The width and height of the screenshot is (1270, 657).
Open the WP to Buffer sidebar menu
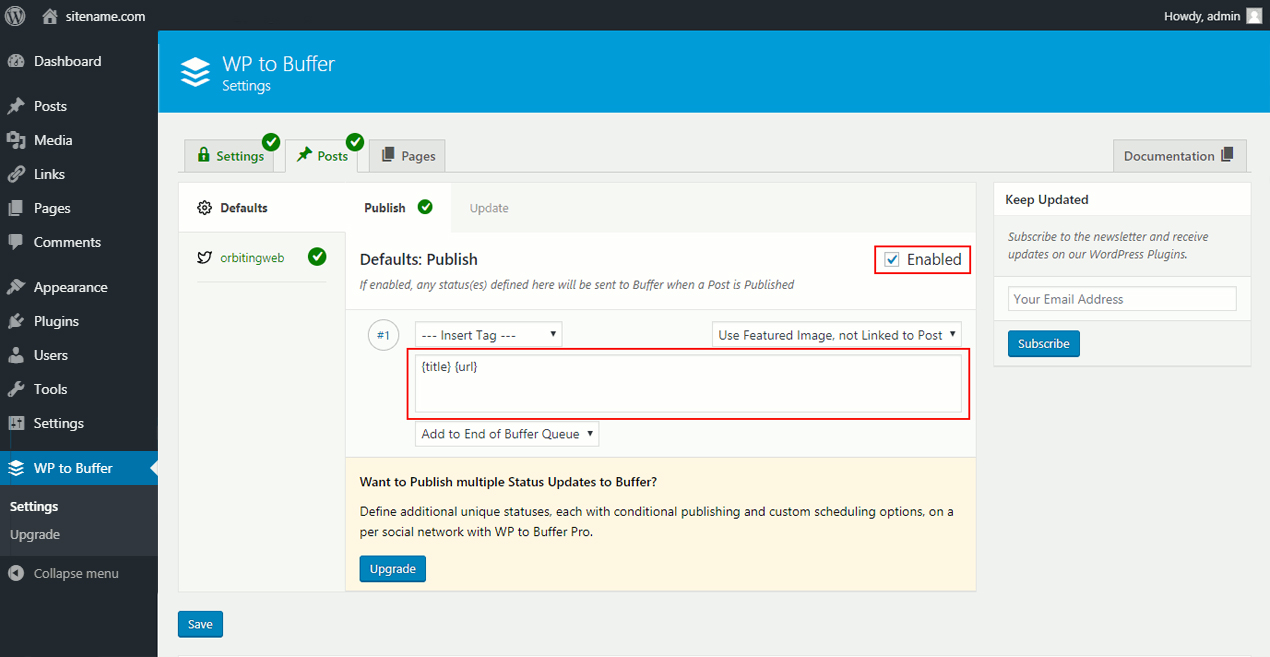point(79,468)
